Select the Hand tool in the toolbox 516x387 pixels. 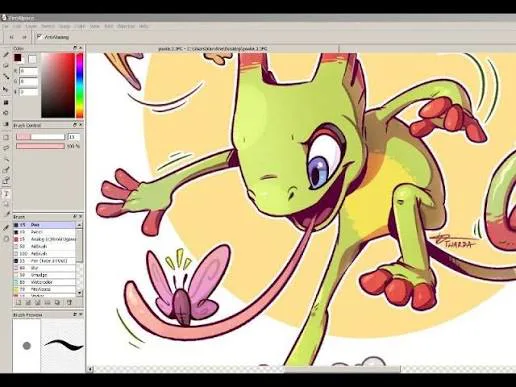click(6, 239)
